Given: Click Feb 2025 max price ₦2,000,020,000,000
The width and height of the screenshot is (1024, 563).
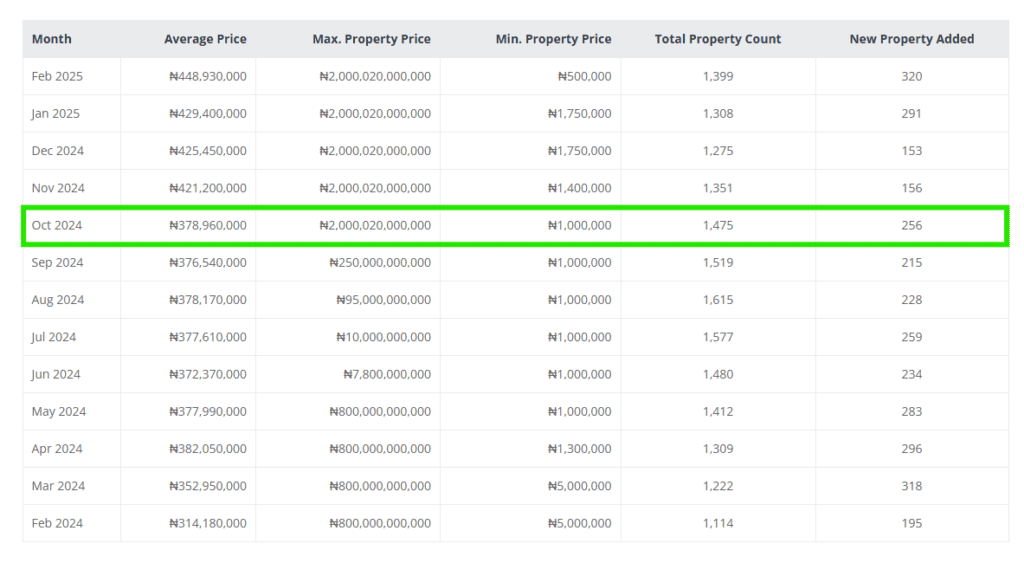Looking at the screenshot, I should [x=375, y=76].
